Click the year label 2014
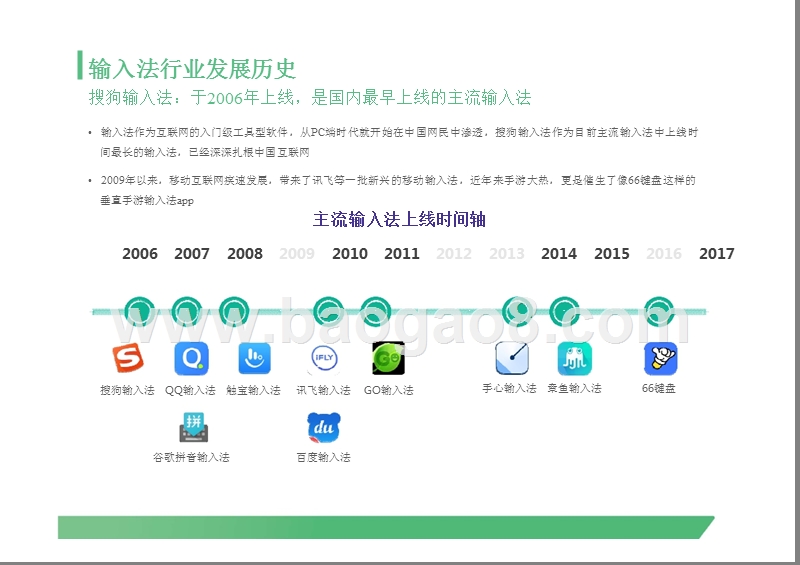 (559, 254)
